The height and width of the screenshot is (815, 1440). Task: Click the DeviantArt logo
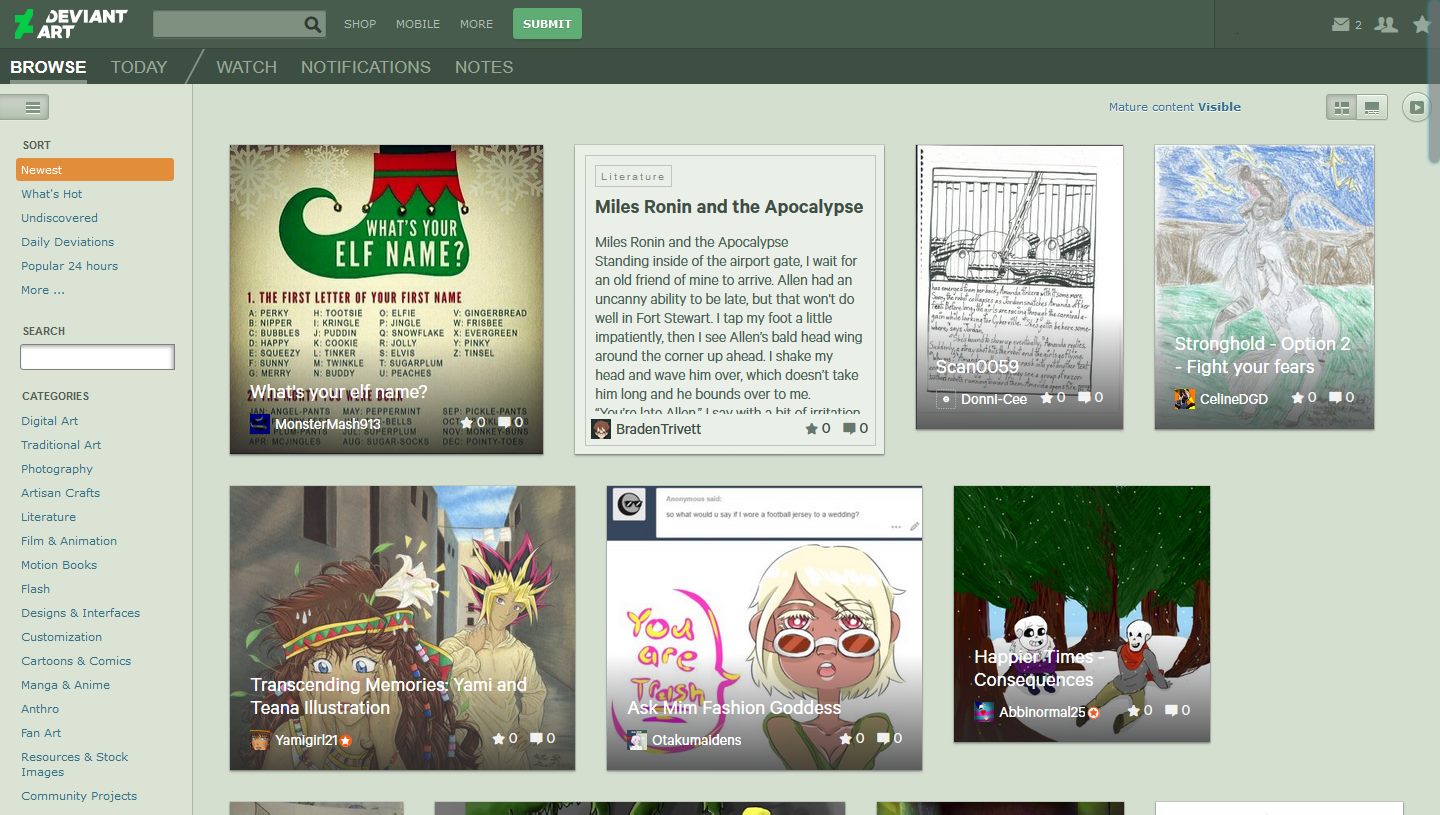point(70,24)
